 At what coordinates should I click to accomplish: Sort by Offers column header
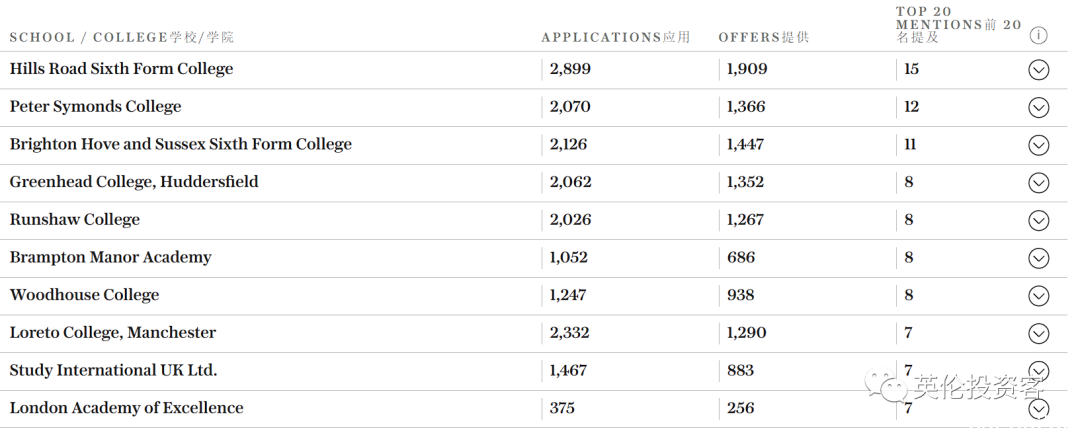763,37
